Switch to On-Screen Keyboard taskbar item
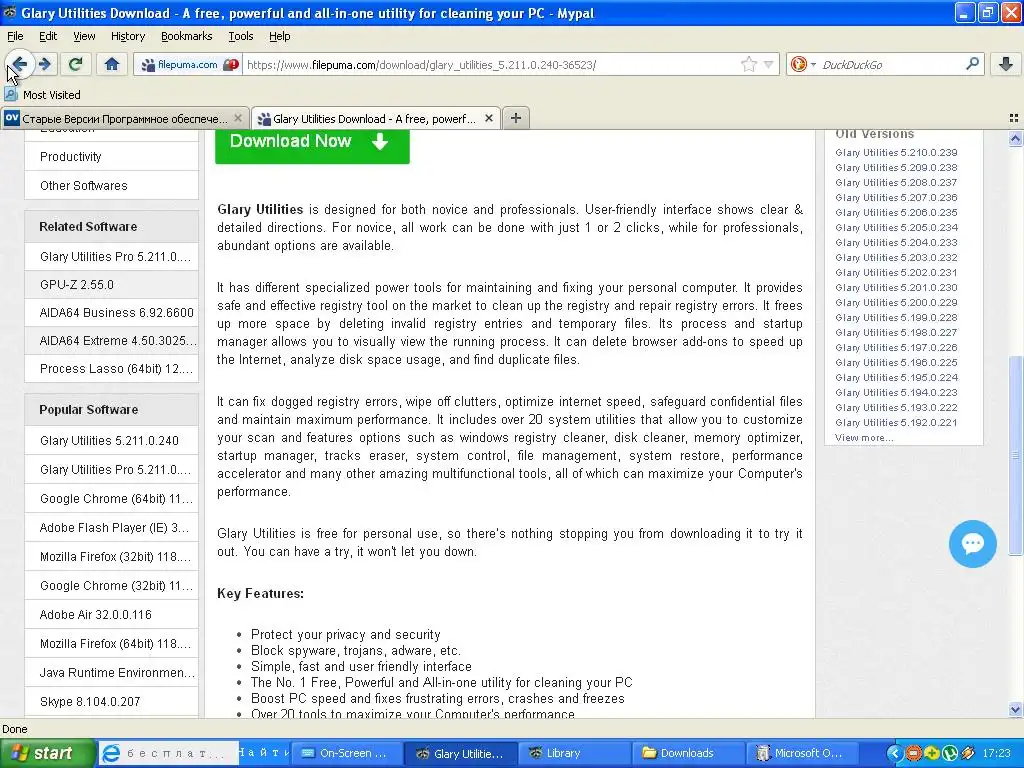This screenshot has width=1024, height=768. [345, 754]
